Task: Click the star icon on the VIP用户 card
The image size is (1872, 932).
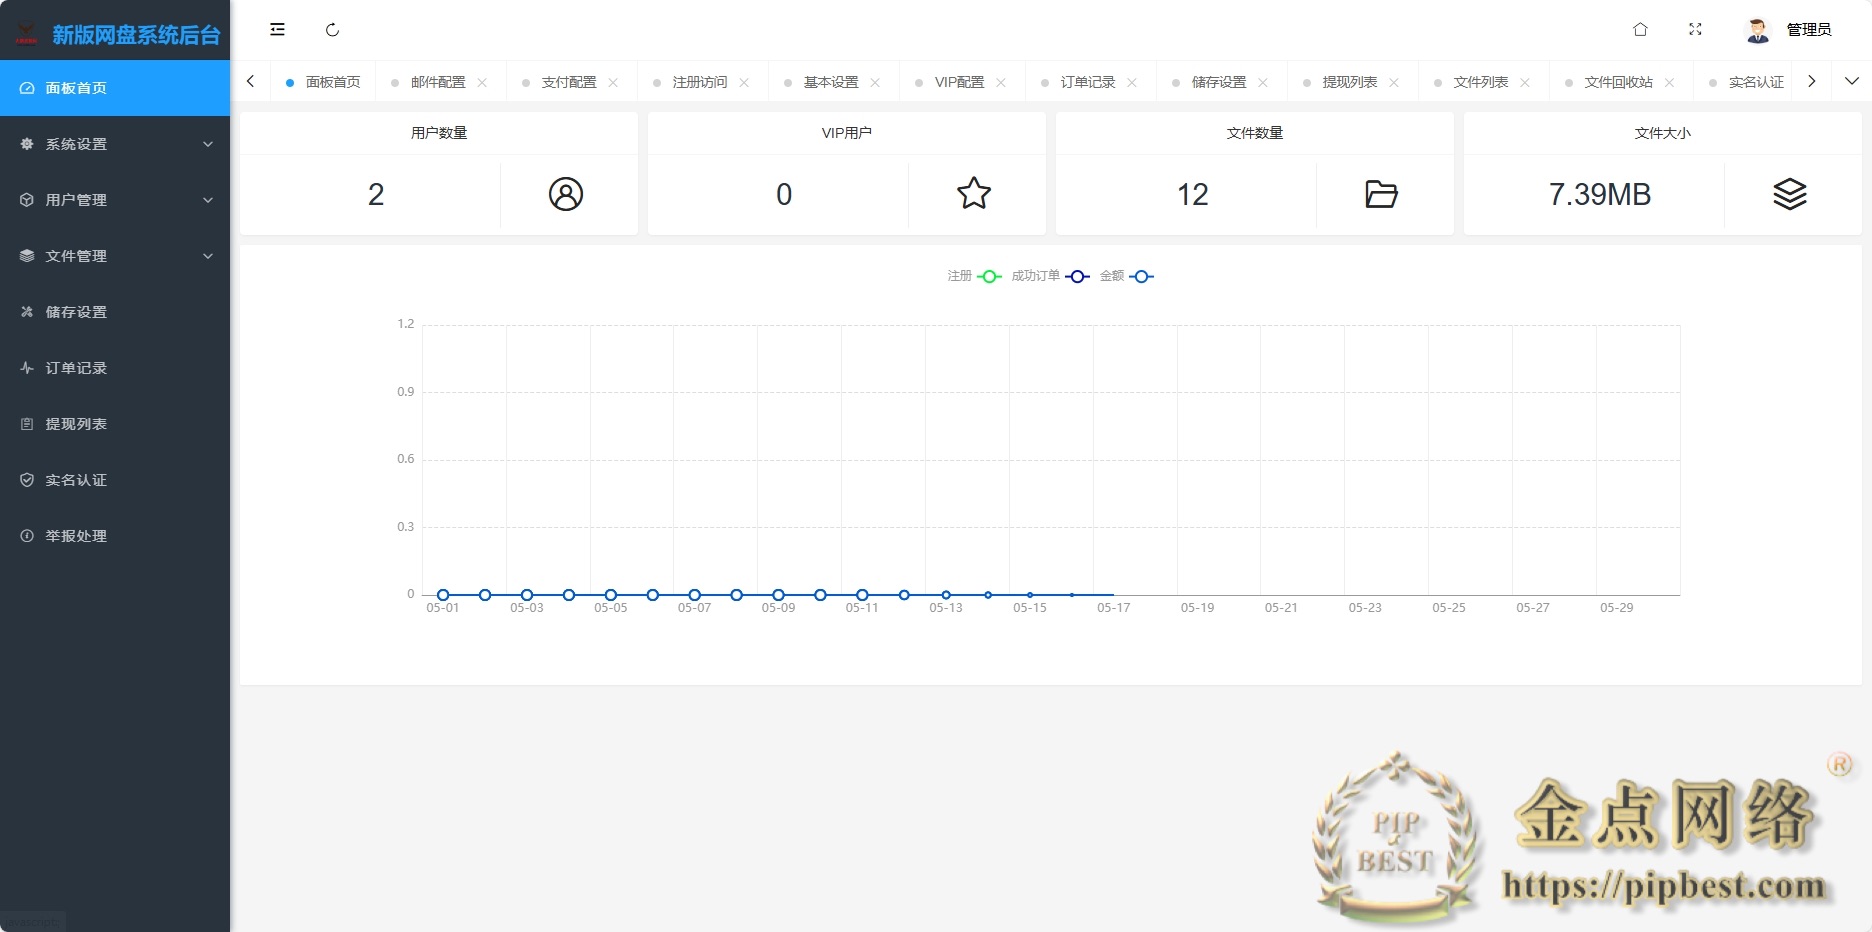Action: [975, 194]
